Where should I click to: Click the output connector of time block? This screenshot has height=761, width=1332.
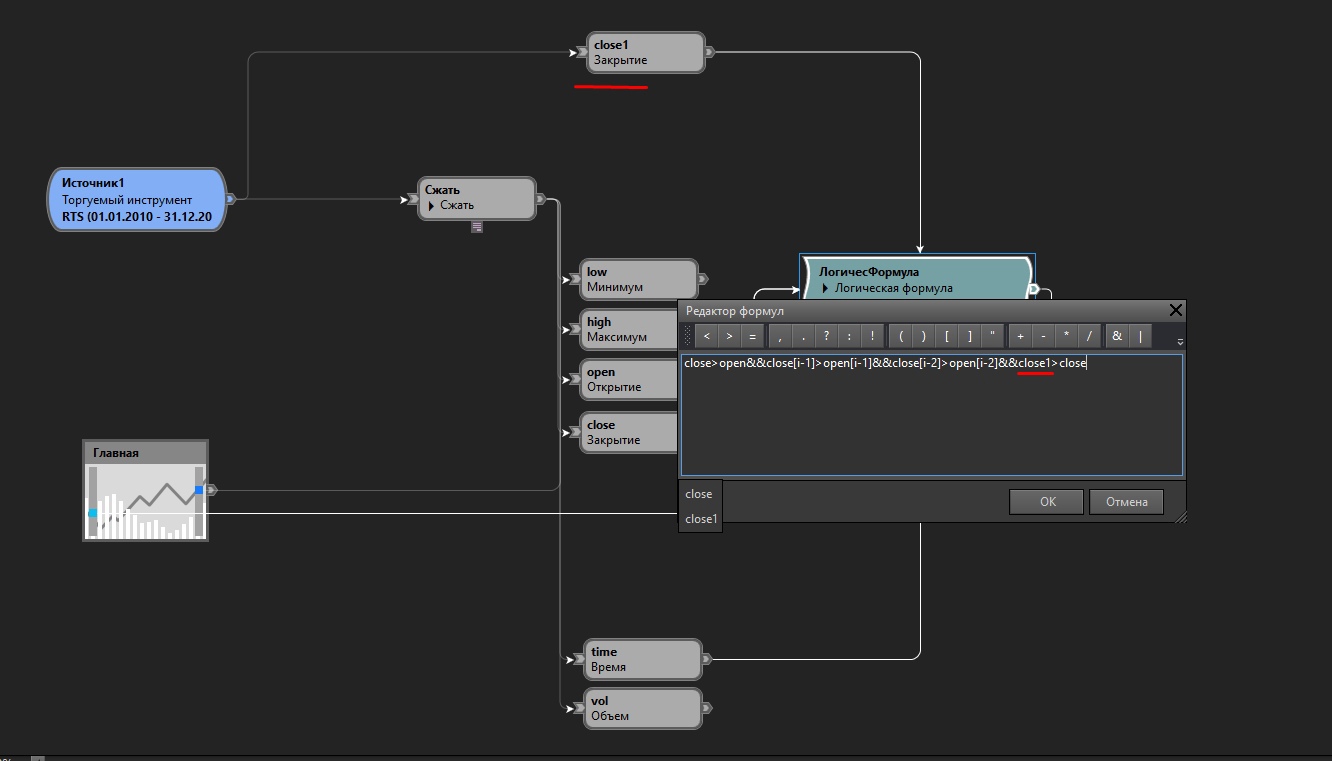tap(708, 659)
